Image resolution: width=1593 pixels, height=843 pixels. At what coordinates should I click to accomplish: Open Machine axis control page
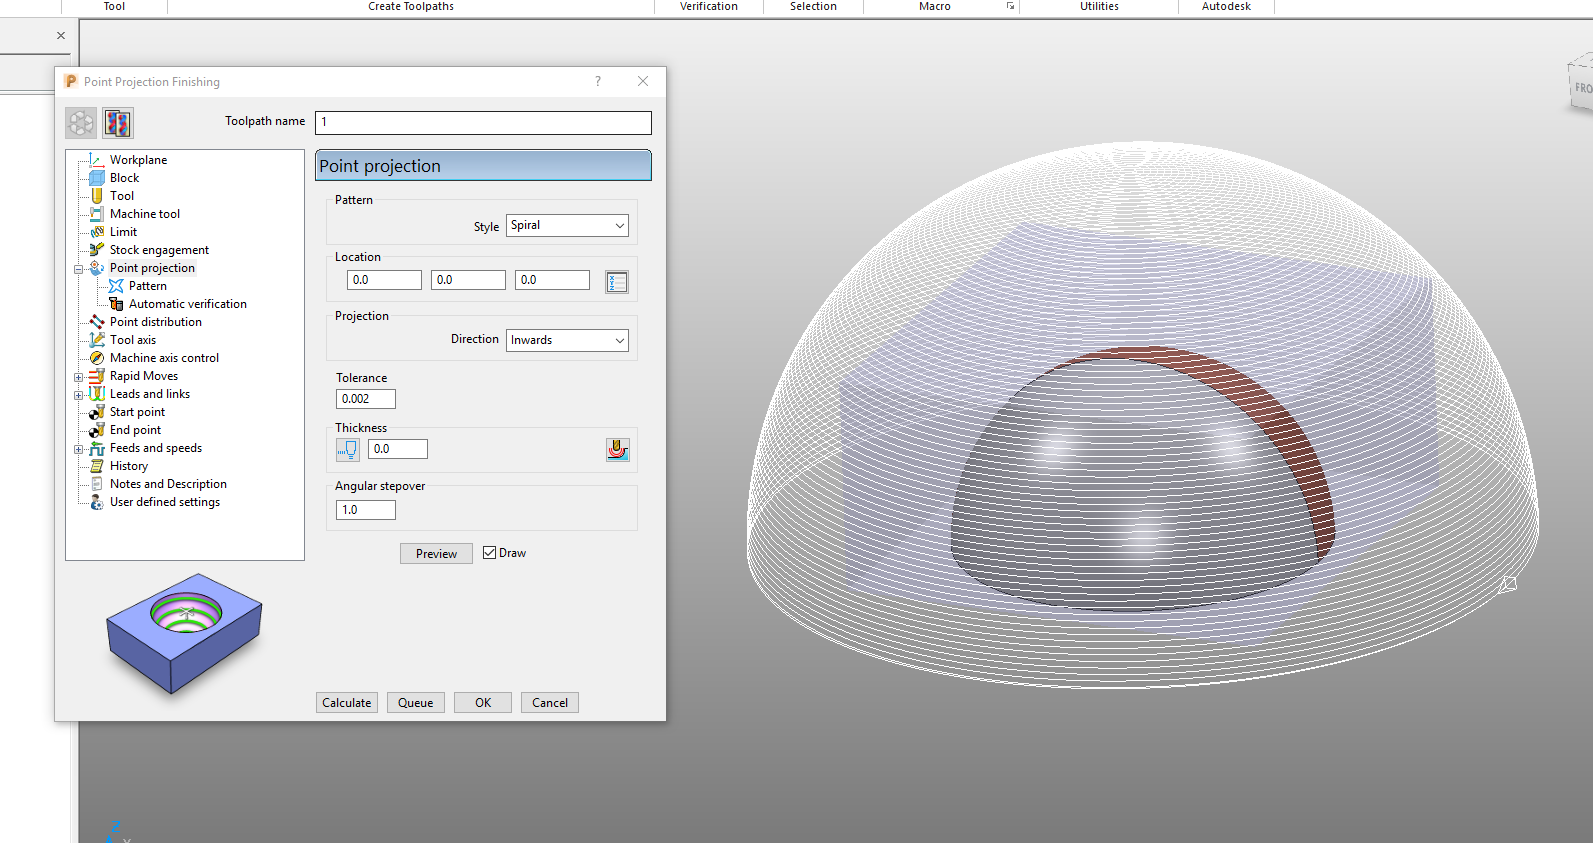pyautogui.click(x=164, y=358)
